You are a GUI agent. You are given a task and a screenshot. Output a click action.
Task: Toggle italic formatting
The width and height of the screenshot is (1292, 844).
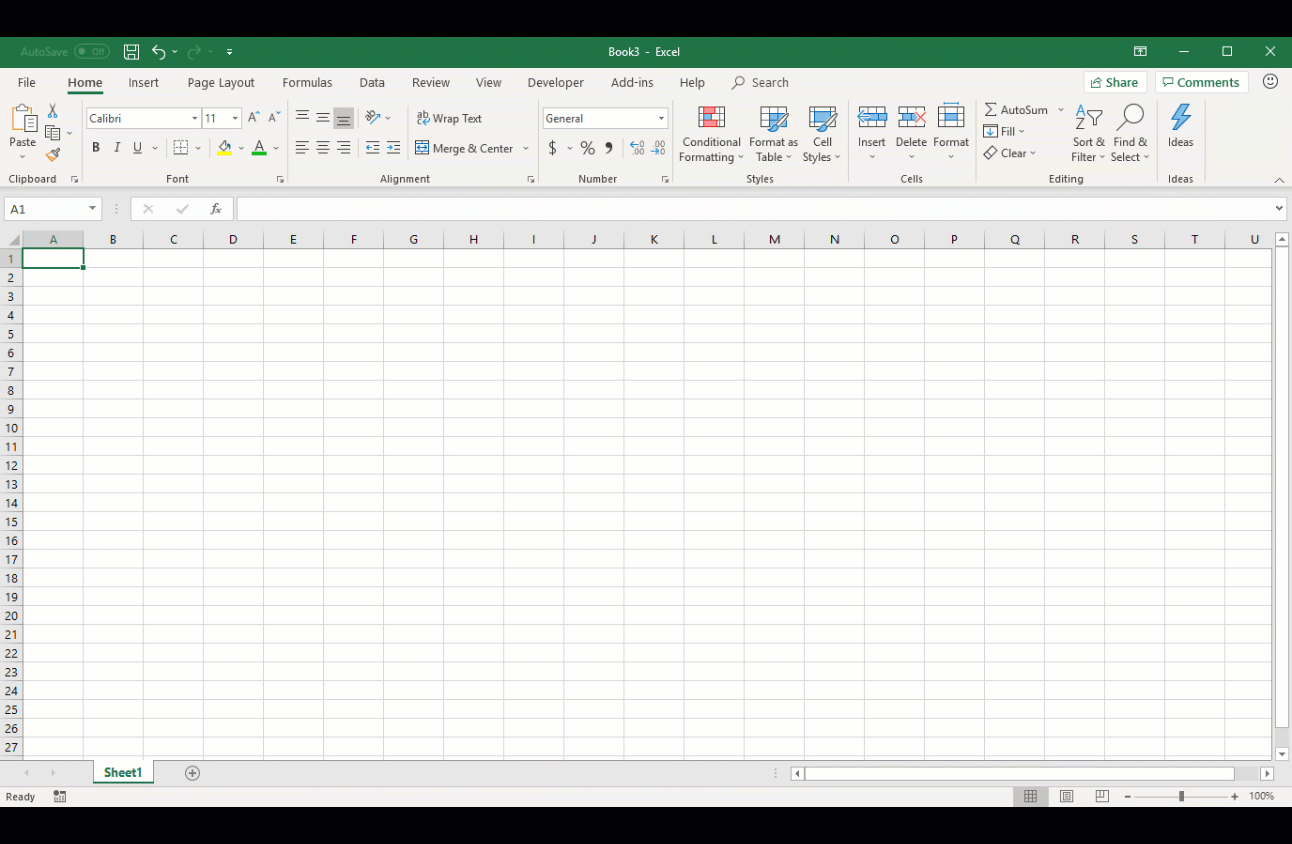click(116, 147)
